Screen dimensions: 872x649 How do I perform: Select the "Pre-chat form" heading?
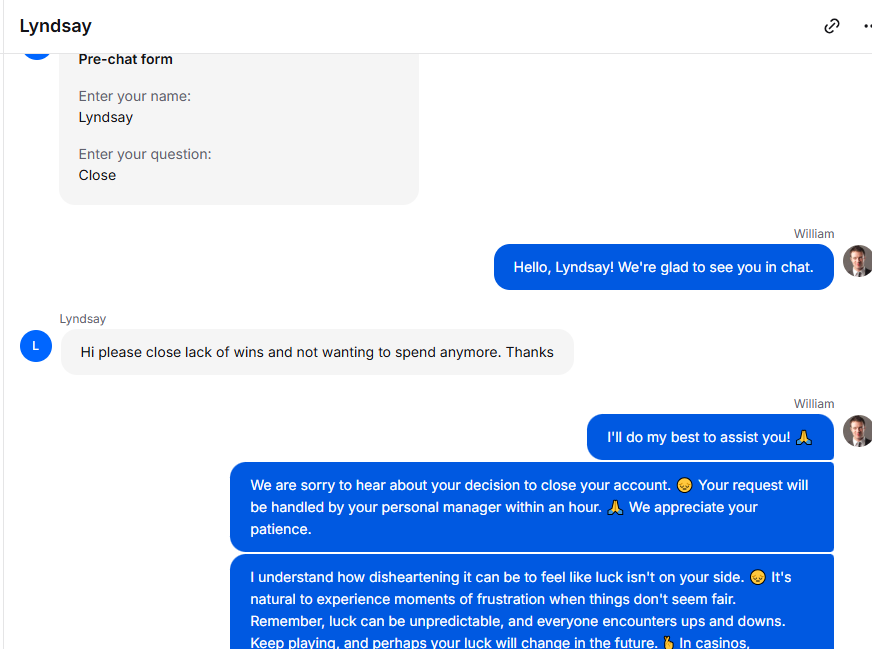pyautogui.click(x=126, y=60)
